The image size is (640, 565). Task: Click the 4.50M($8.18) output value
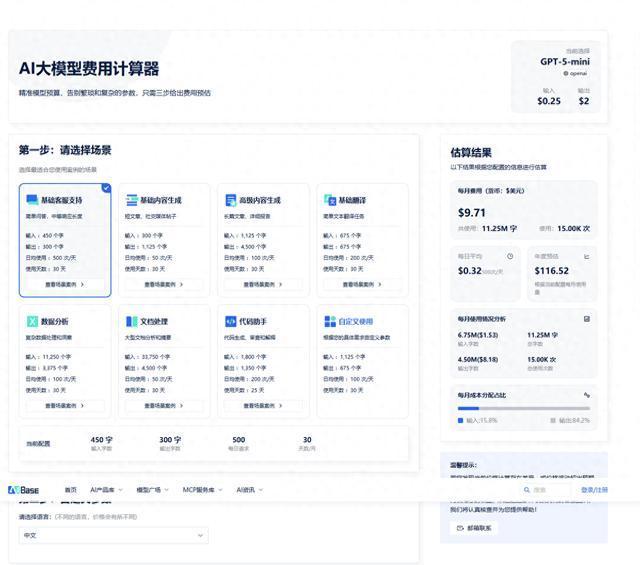click(478, 359)
